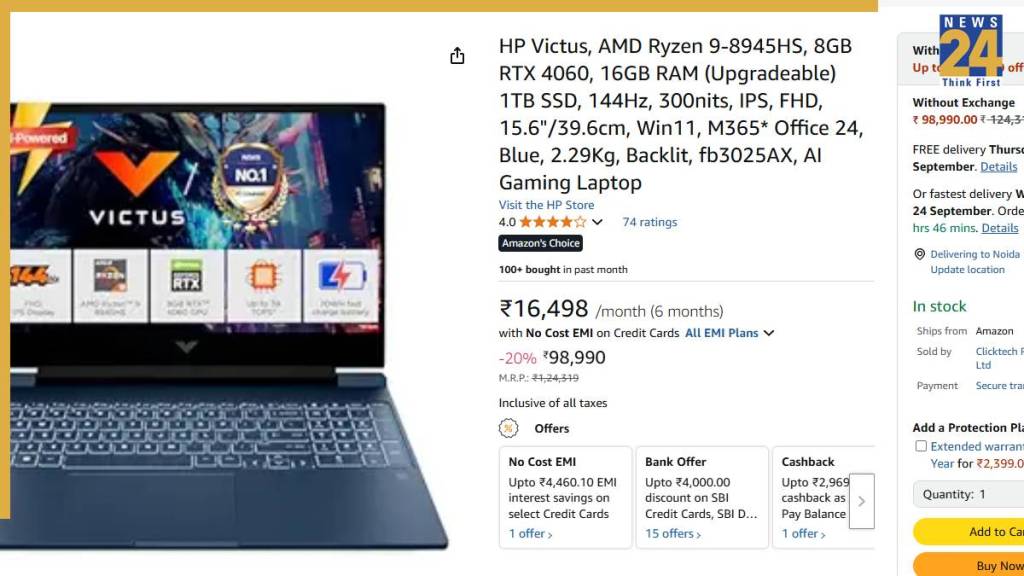Click the News24 logo
Screen dimensions: 1024x576
coord(970,51)
